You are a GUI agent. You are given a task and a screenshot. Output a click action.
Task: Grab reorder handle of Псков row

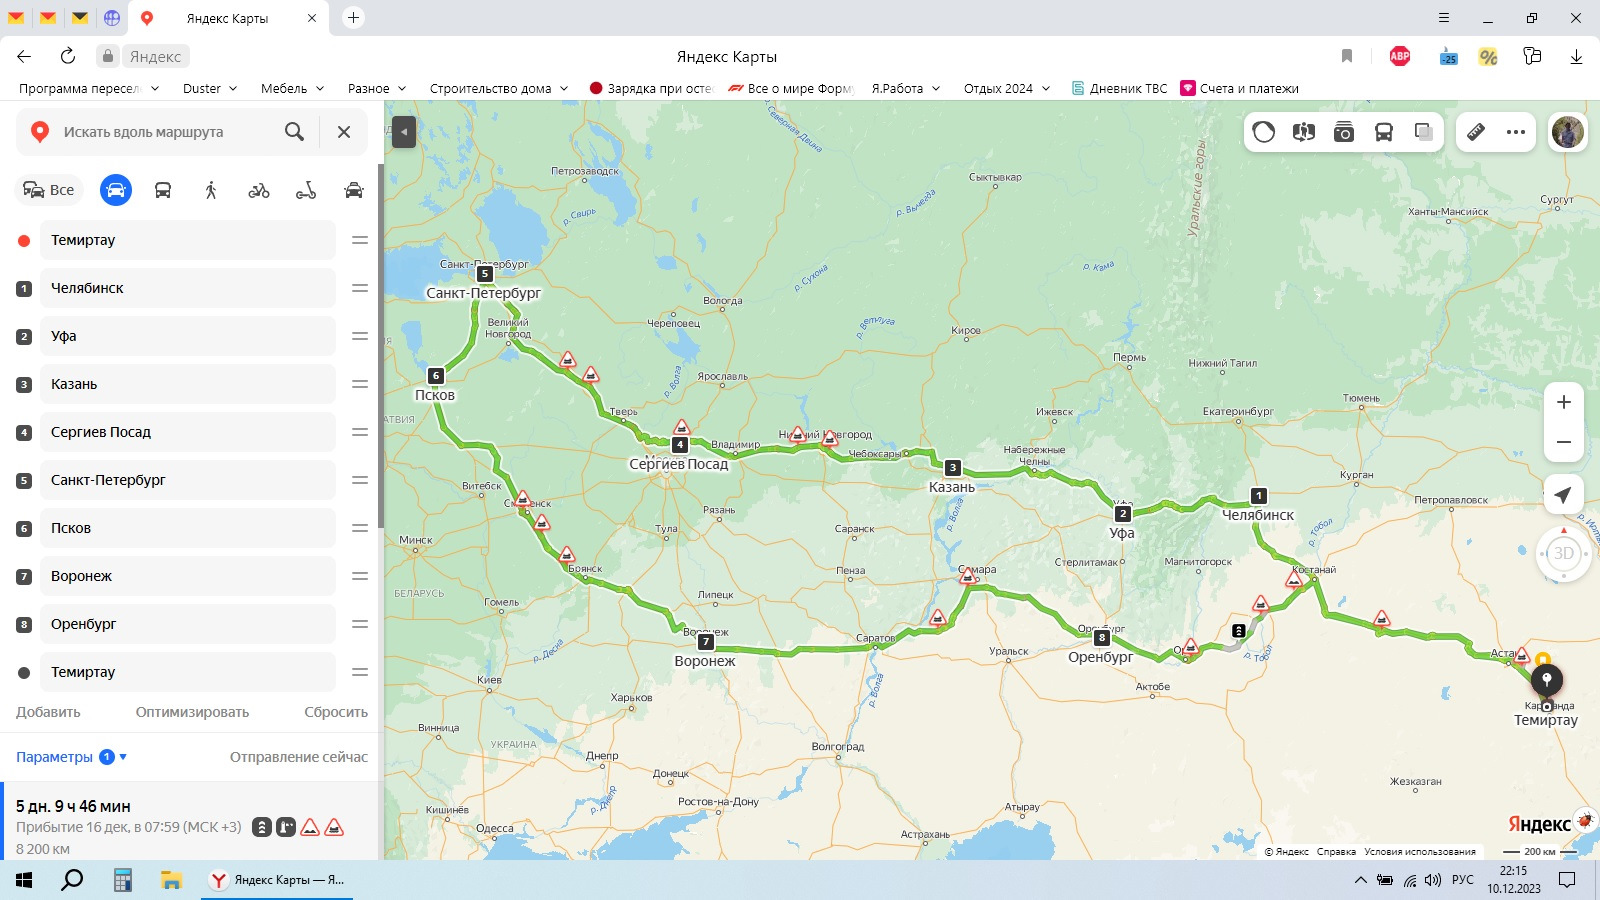click(x=360, y=528)
